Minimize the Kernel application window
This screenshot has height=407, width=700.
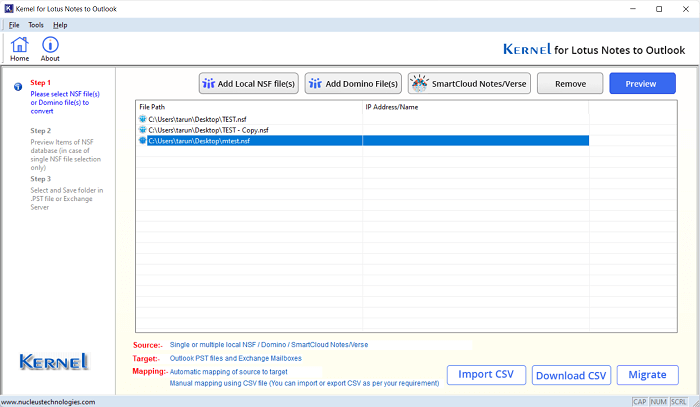tap(633, 9)
